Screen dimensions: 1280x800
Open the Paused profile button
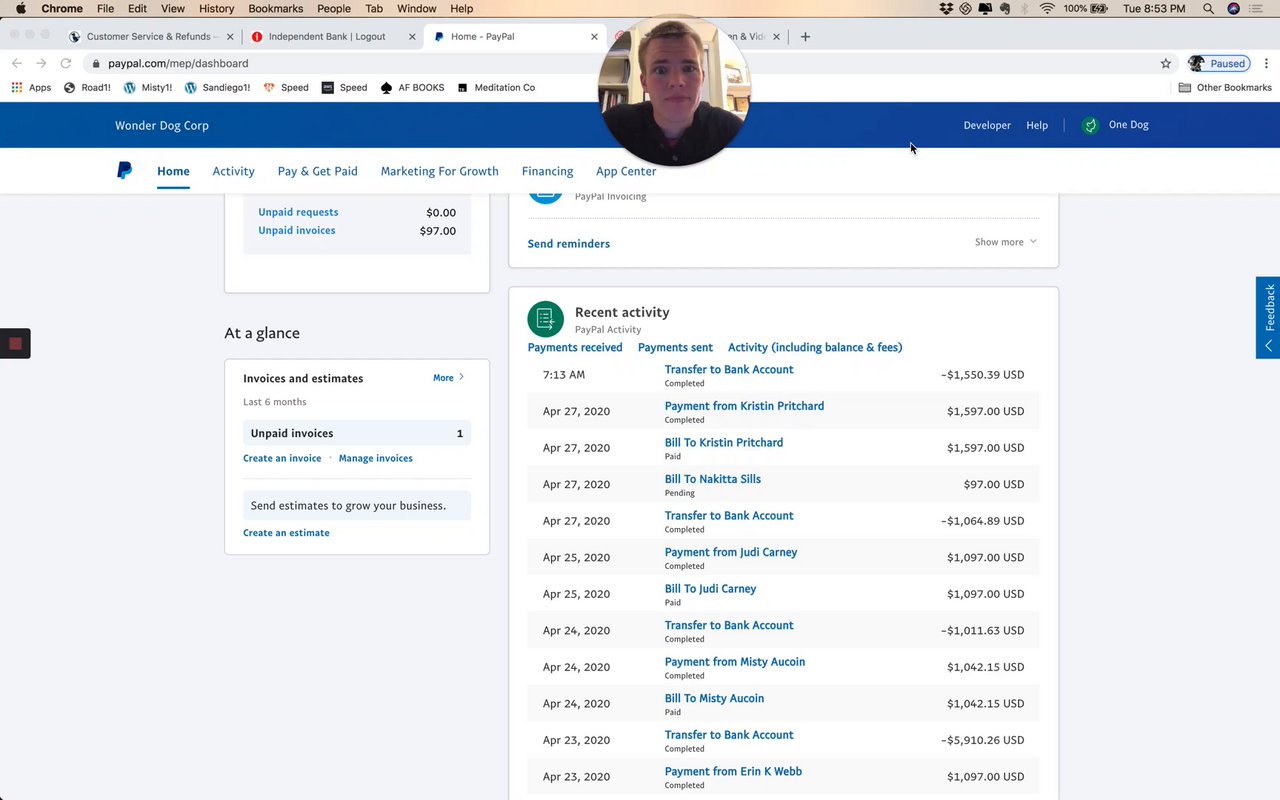pos(1217,63)
